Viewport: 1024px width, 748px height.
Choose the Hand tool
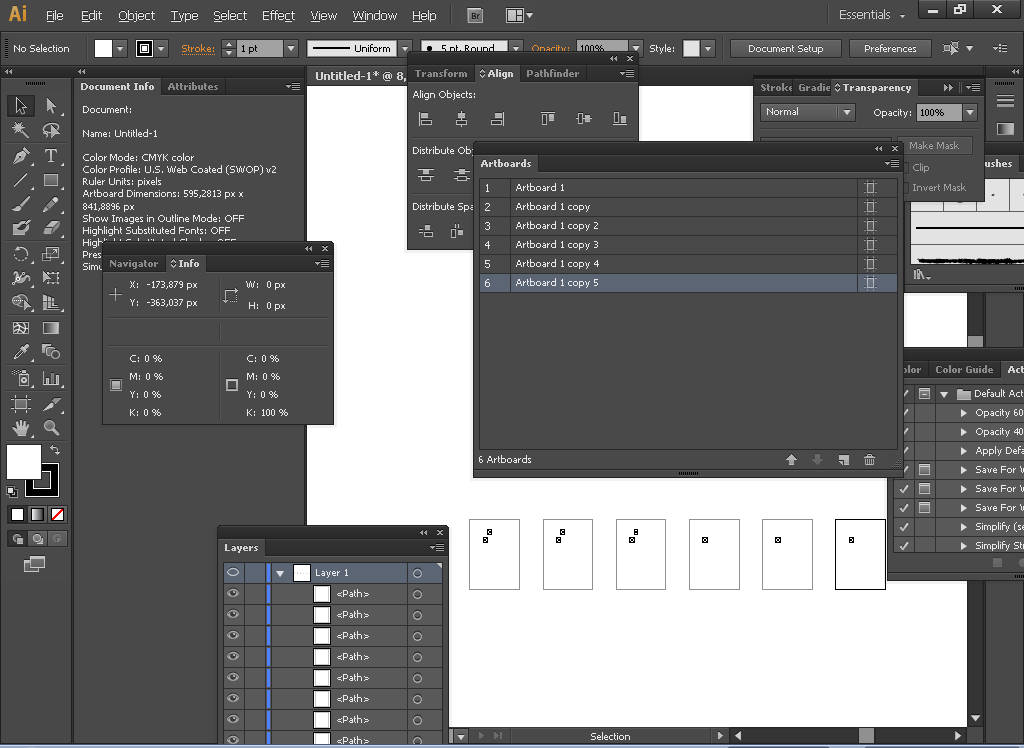tap(21, 428)
